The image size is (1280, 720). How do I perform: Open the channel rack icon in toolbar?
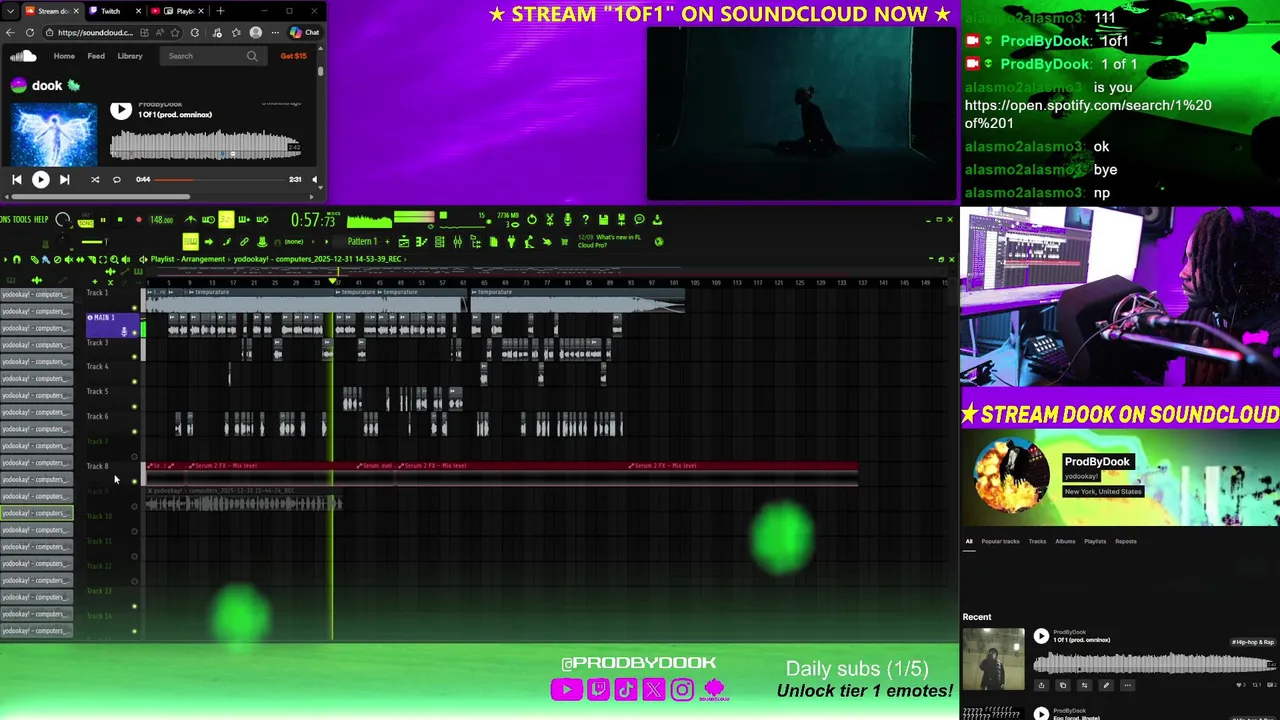[439, 242]
